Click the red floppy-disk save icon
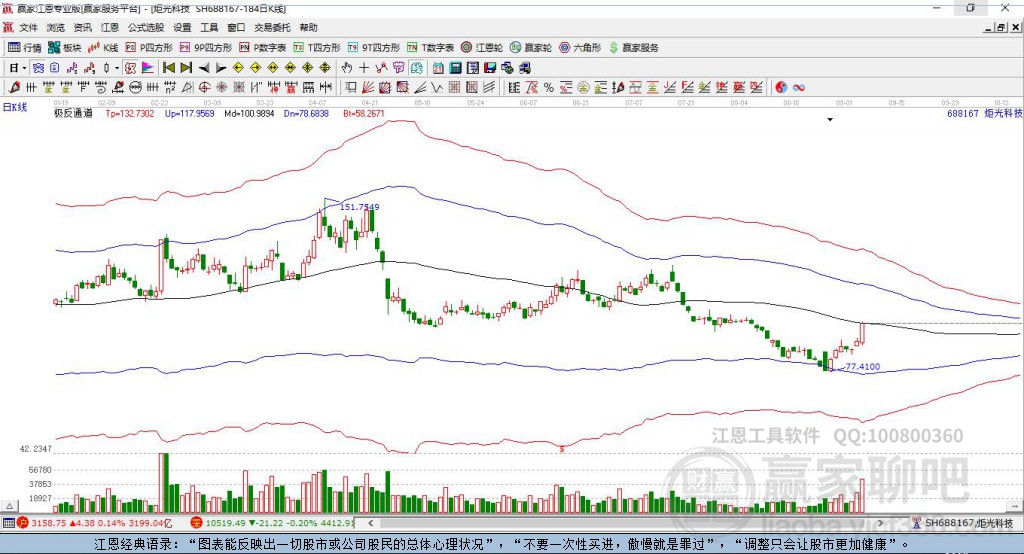Viewport: 1024px width, 554px height. (x=490, y=68)
